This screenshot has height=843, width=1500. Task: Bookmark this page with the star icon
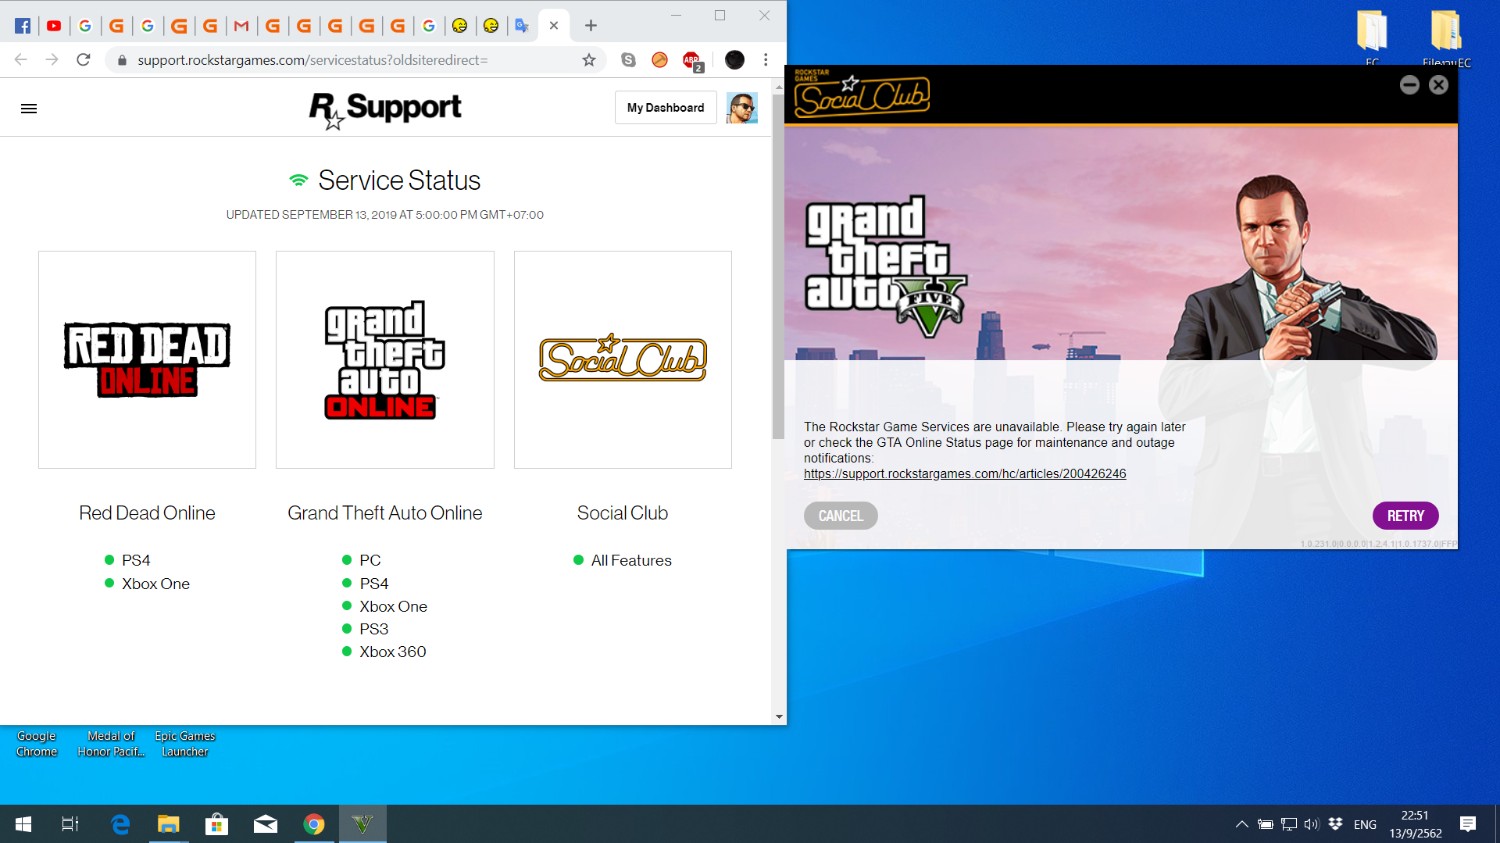point(589,60)
